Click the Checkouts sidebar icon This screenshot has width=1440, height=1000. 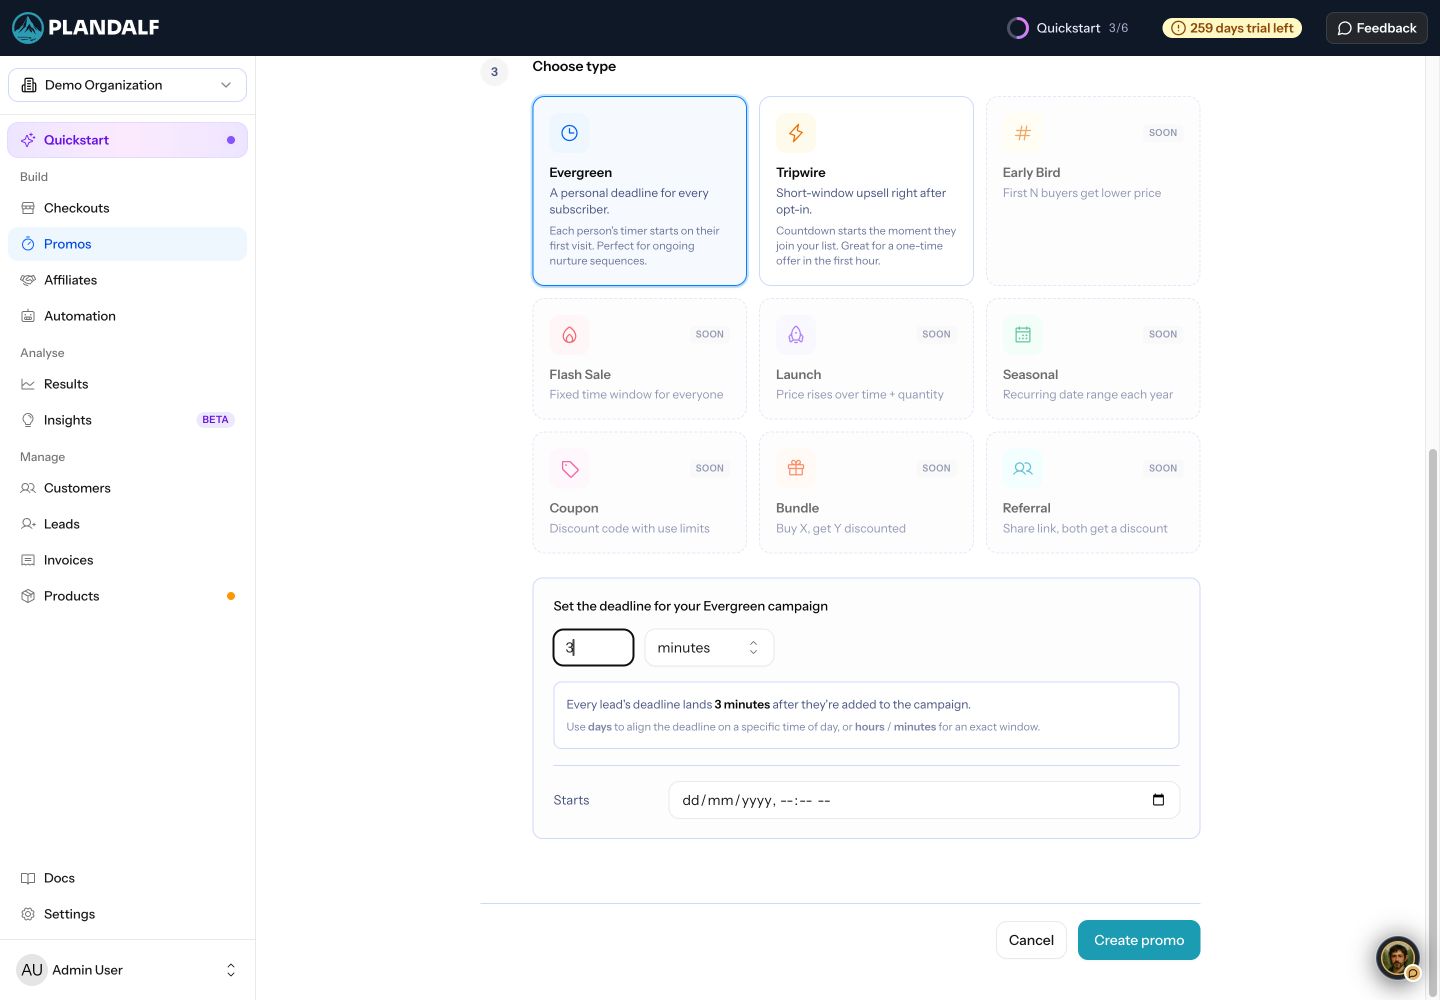pos(28,208)
